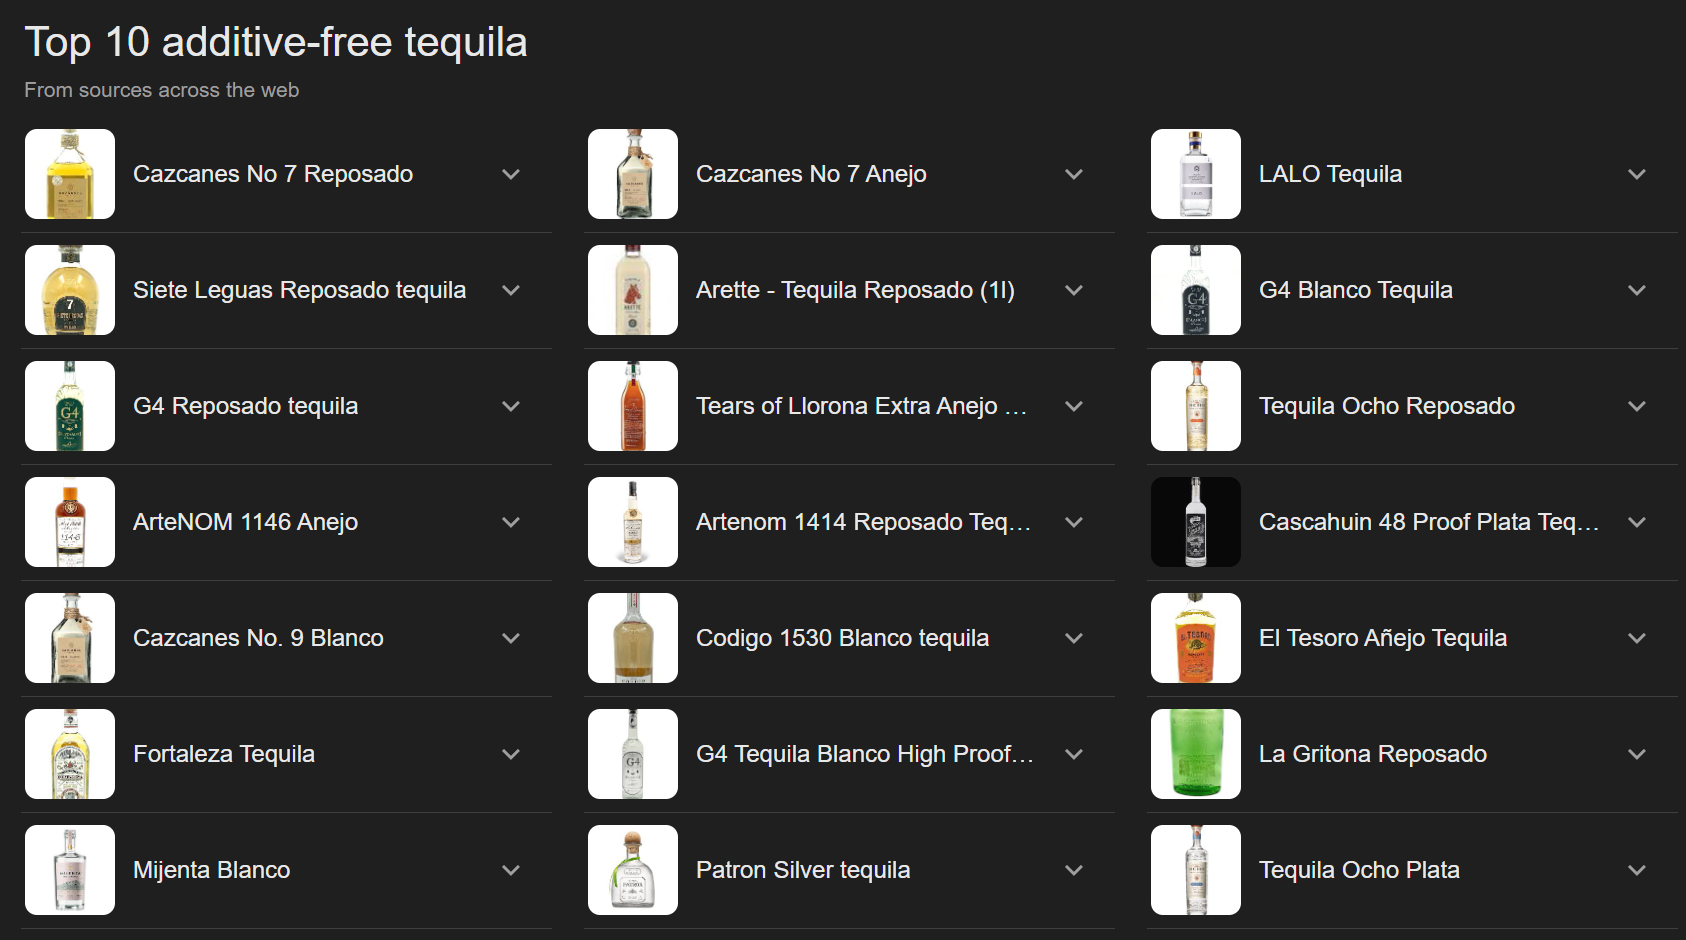Open the Arette Tequila Reposado bottle picture
This screenshot has width=1686, height=940.
632,290
